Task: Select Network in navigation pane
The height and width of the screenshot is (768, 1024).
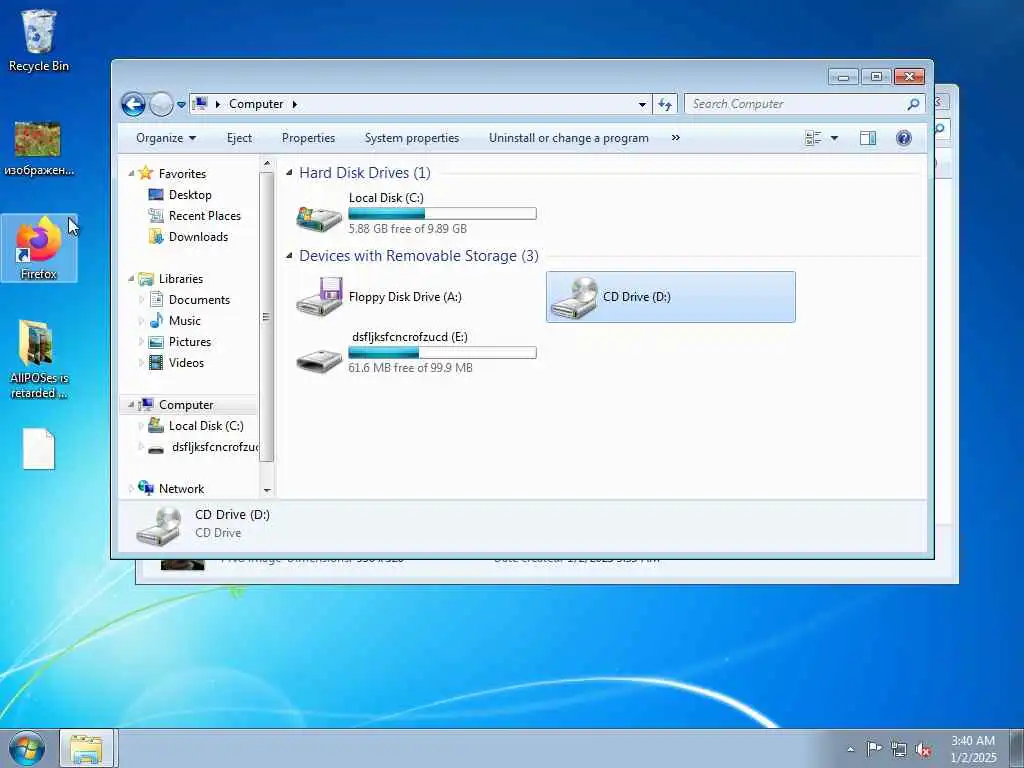Action: 182,488
